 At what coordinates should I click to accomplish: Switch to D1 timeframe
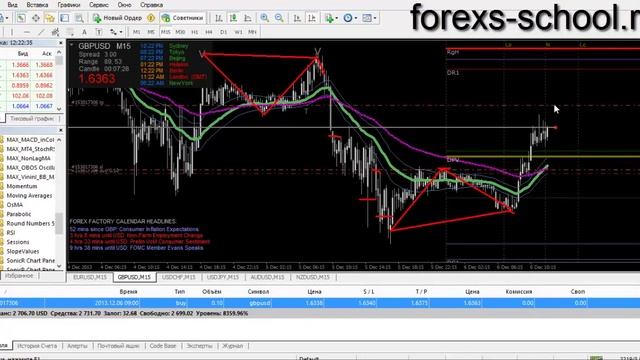223,32
